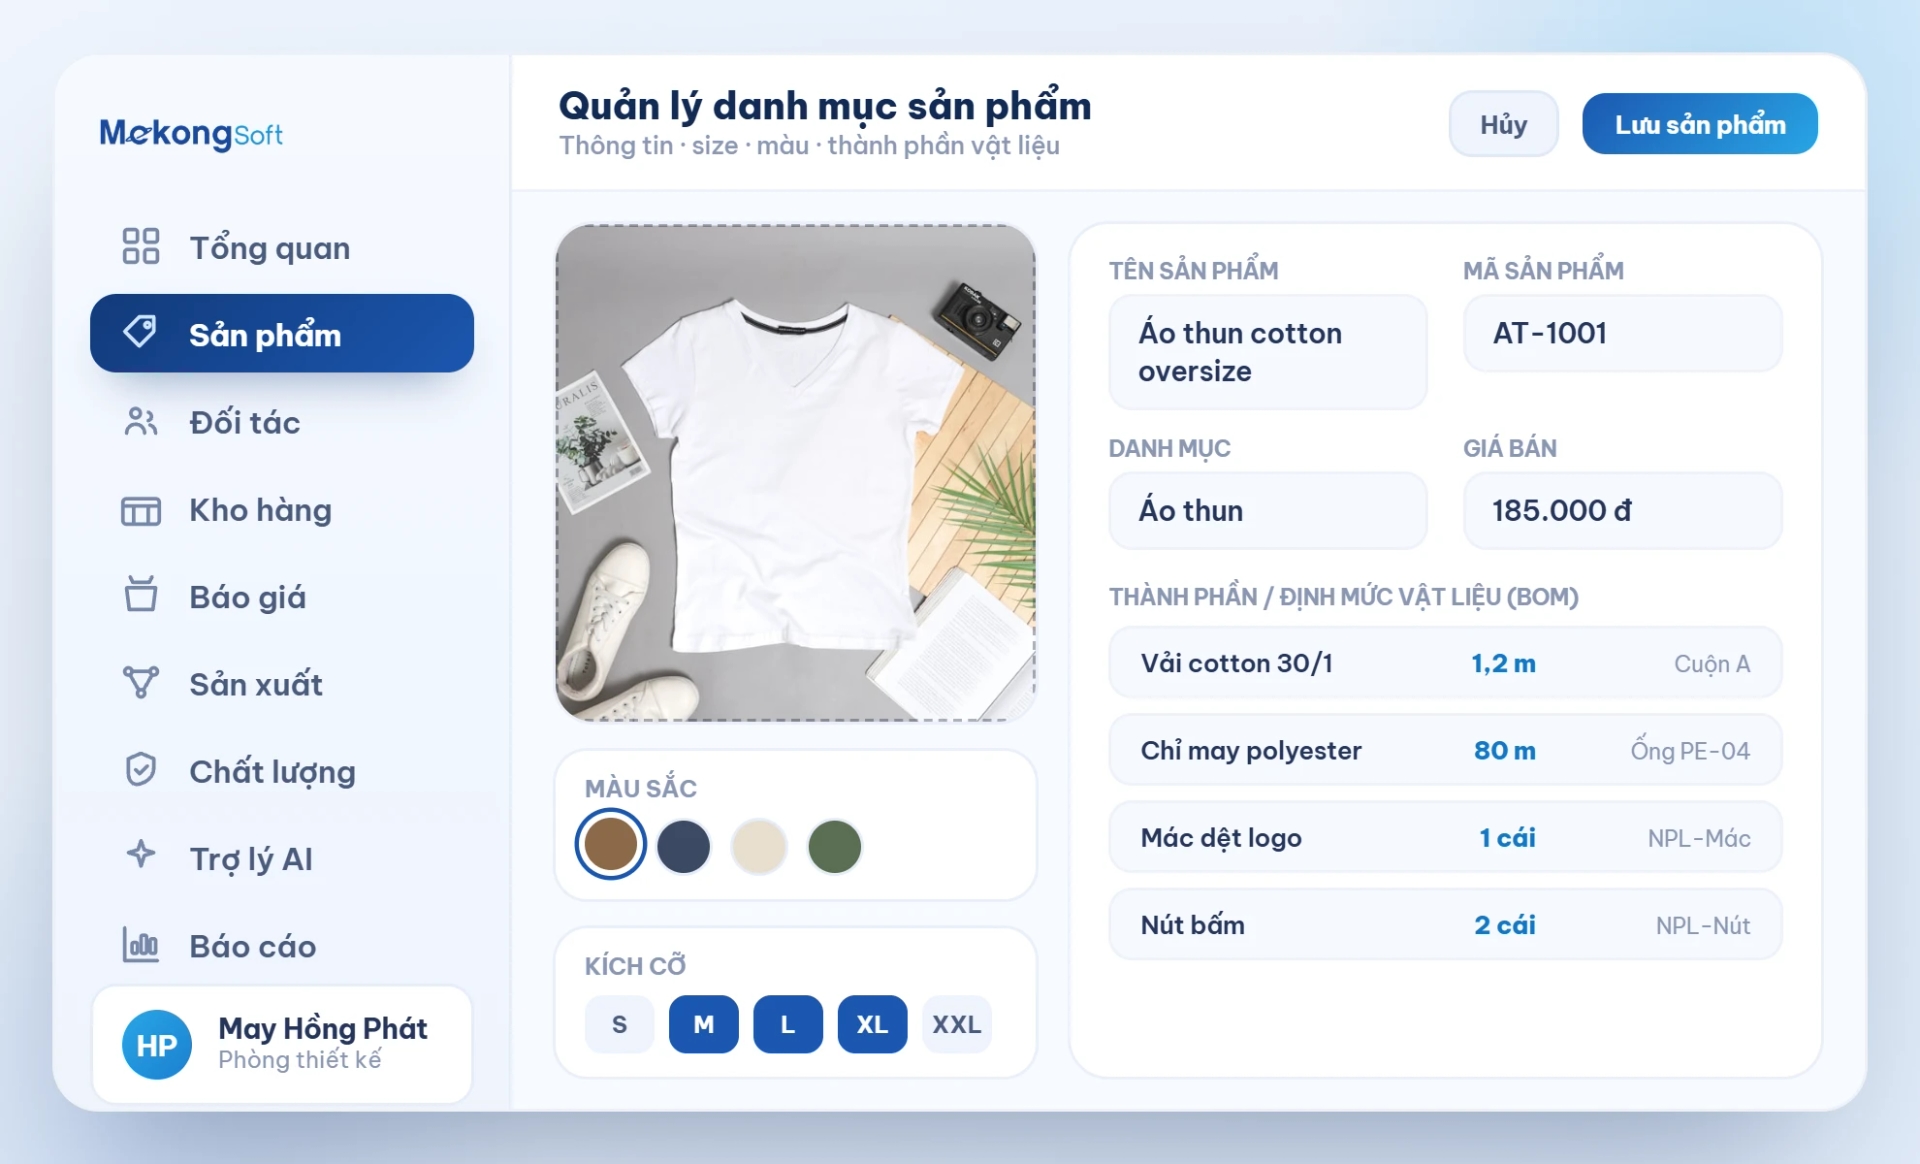Click the Hủy button
Viewport: 1920px width, 1164px height.
(1503, 124)
